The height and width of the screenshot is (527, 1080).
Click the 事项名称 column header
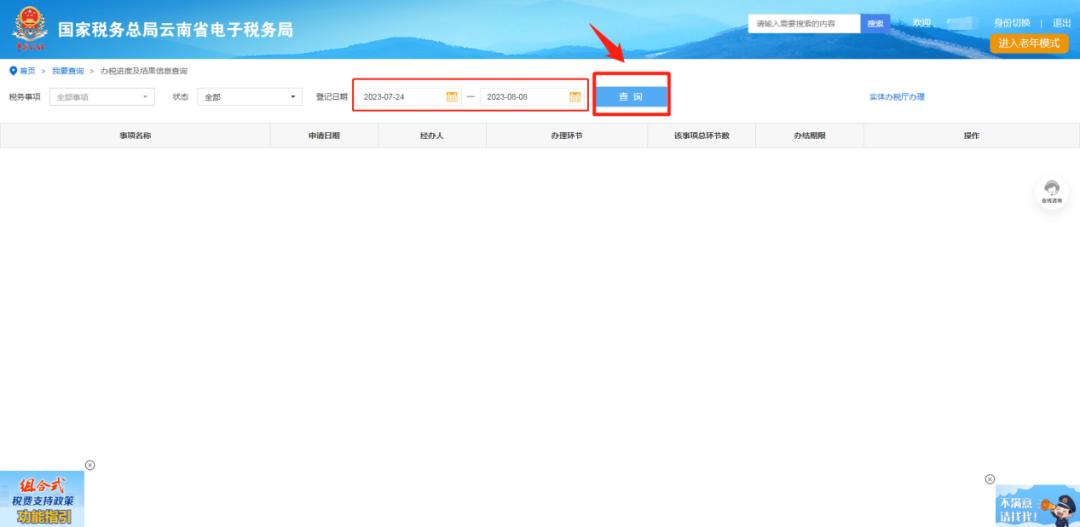pos(135,136)
